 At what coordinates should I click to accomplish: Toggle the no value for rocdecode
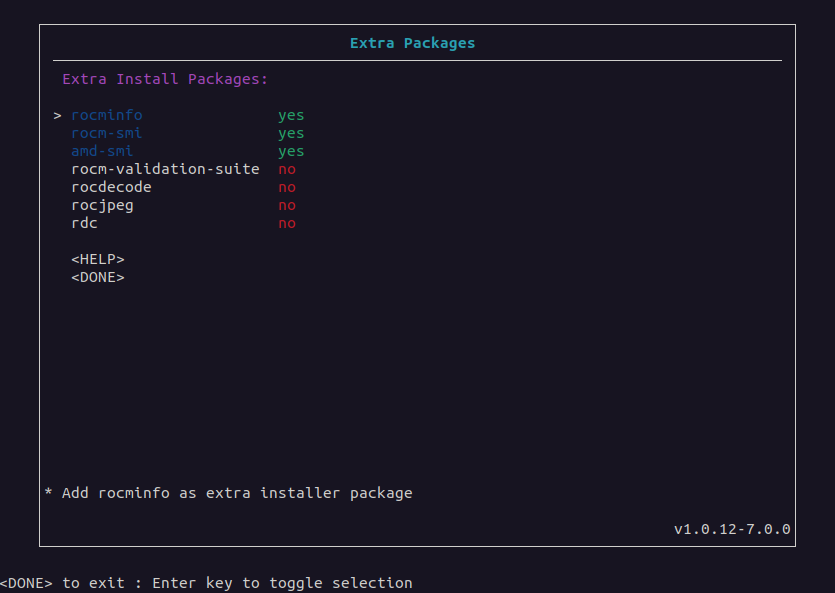coord(287,187)
